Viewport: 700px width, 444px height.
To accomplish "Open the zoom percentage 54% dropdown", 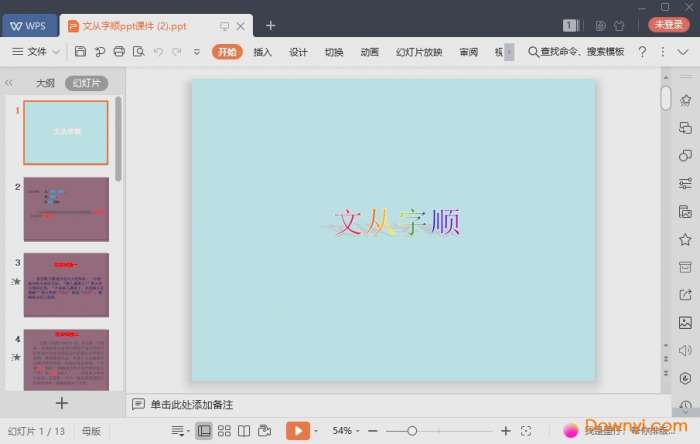I will [346, 430].
